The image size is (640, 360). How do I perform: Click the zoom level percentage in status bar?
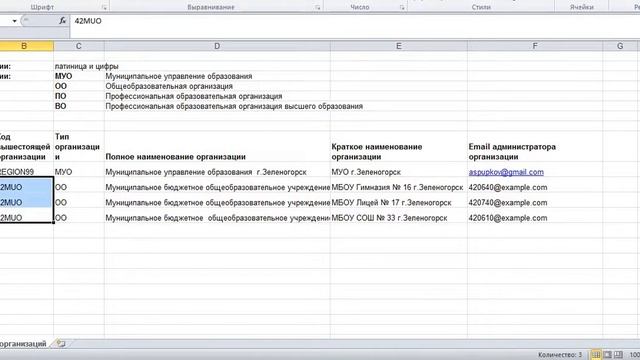click(x=634, y=355)
